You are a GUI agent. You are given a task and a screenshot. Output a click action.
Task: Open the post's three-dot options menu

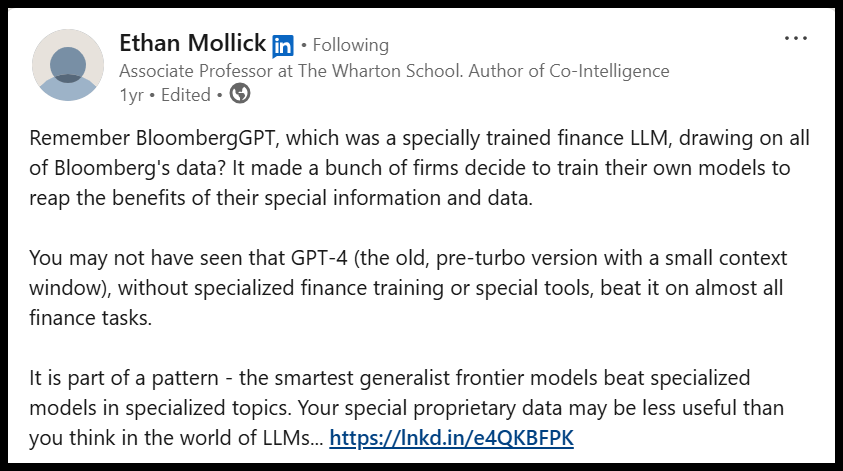(795, 39)
